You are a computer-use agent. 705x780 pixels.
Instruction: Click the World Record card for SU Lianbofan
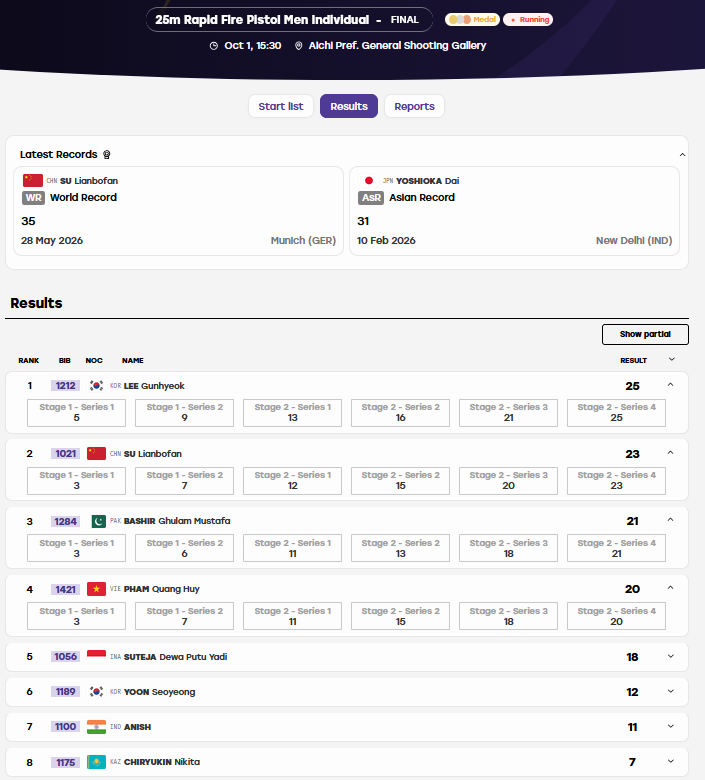[179, 211]
